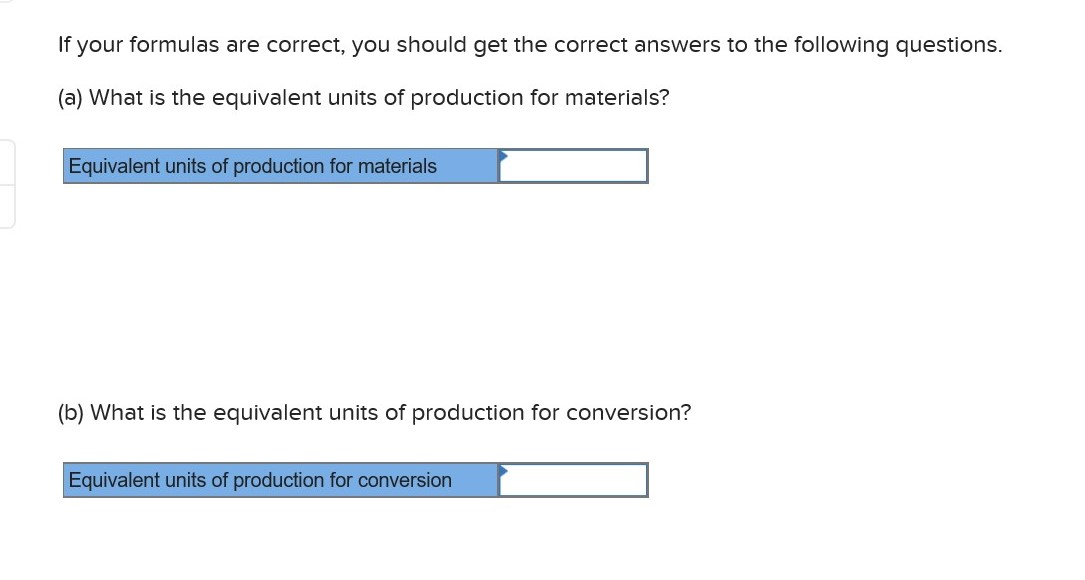Click the '(b)' label before the conversion question

click(x=70, y=412)
